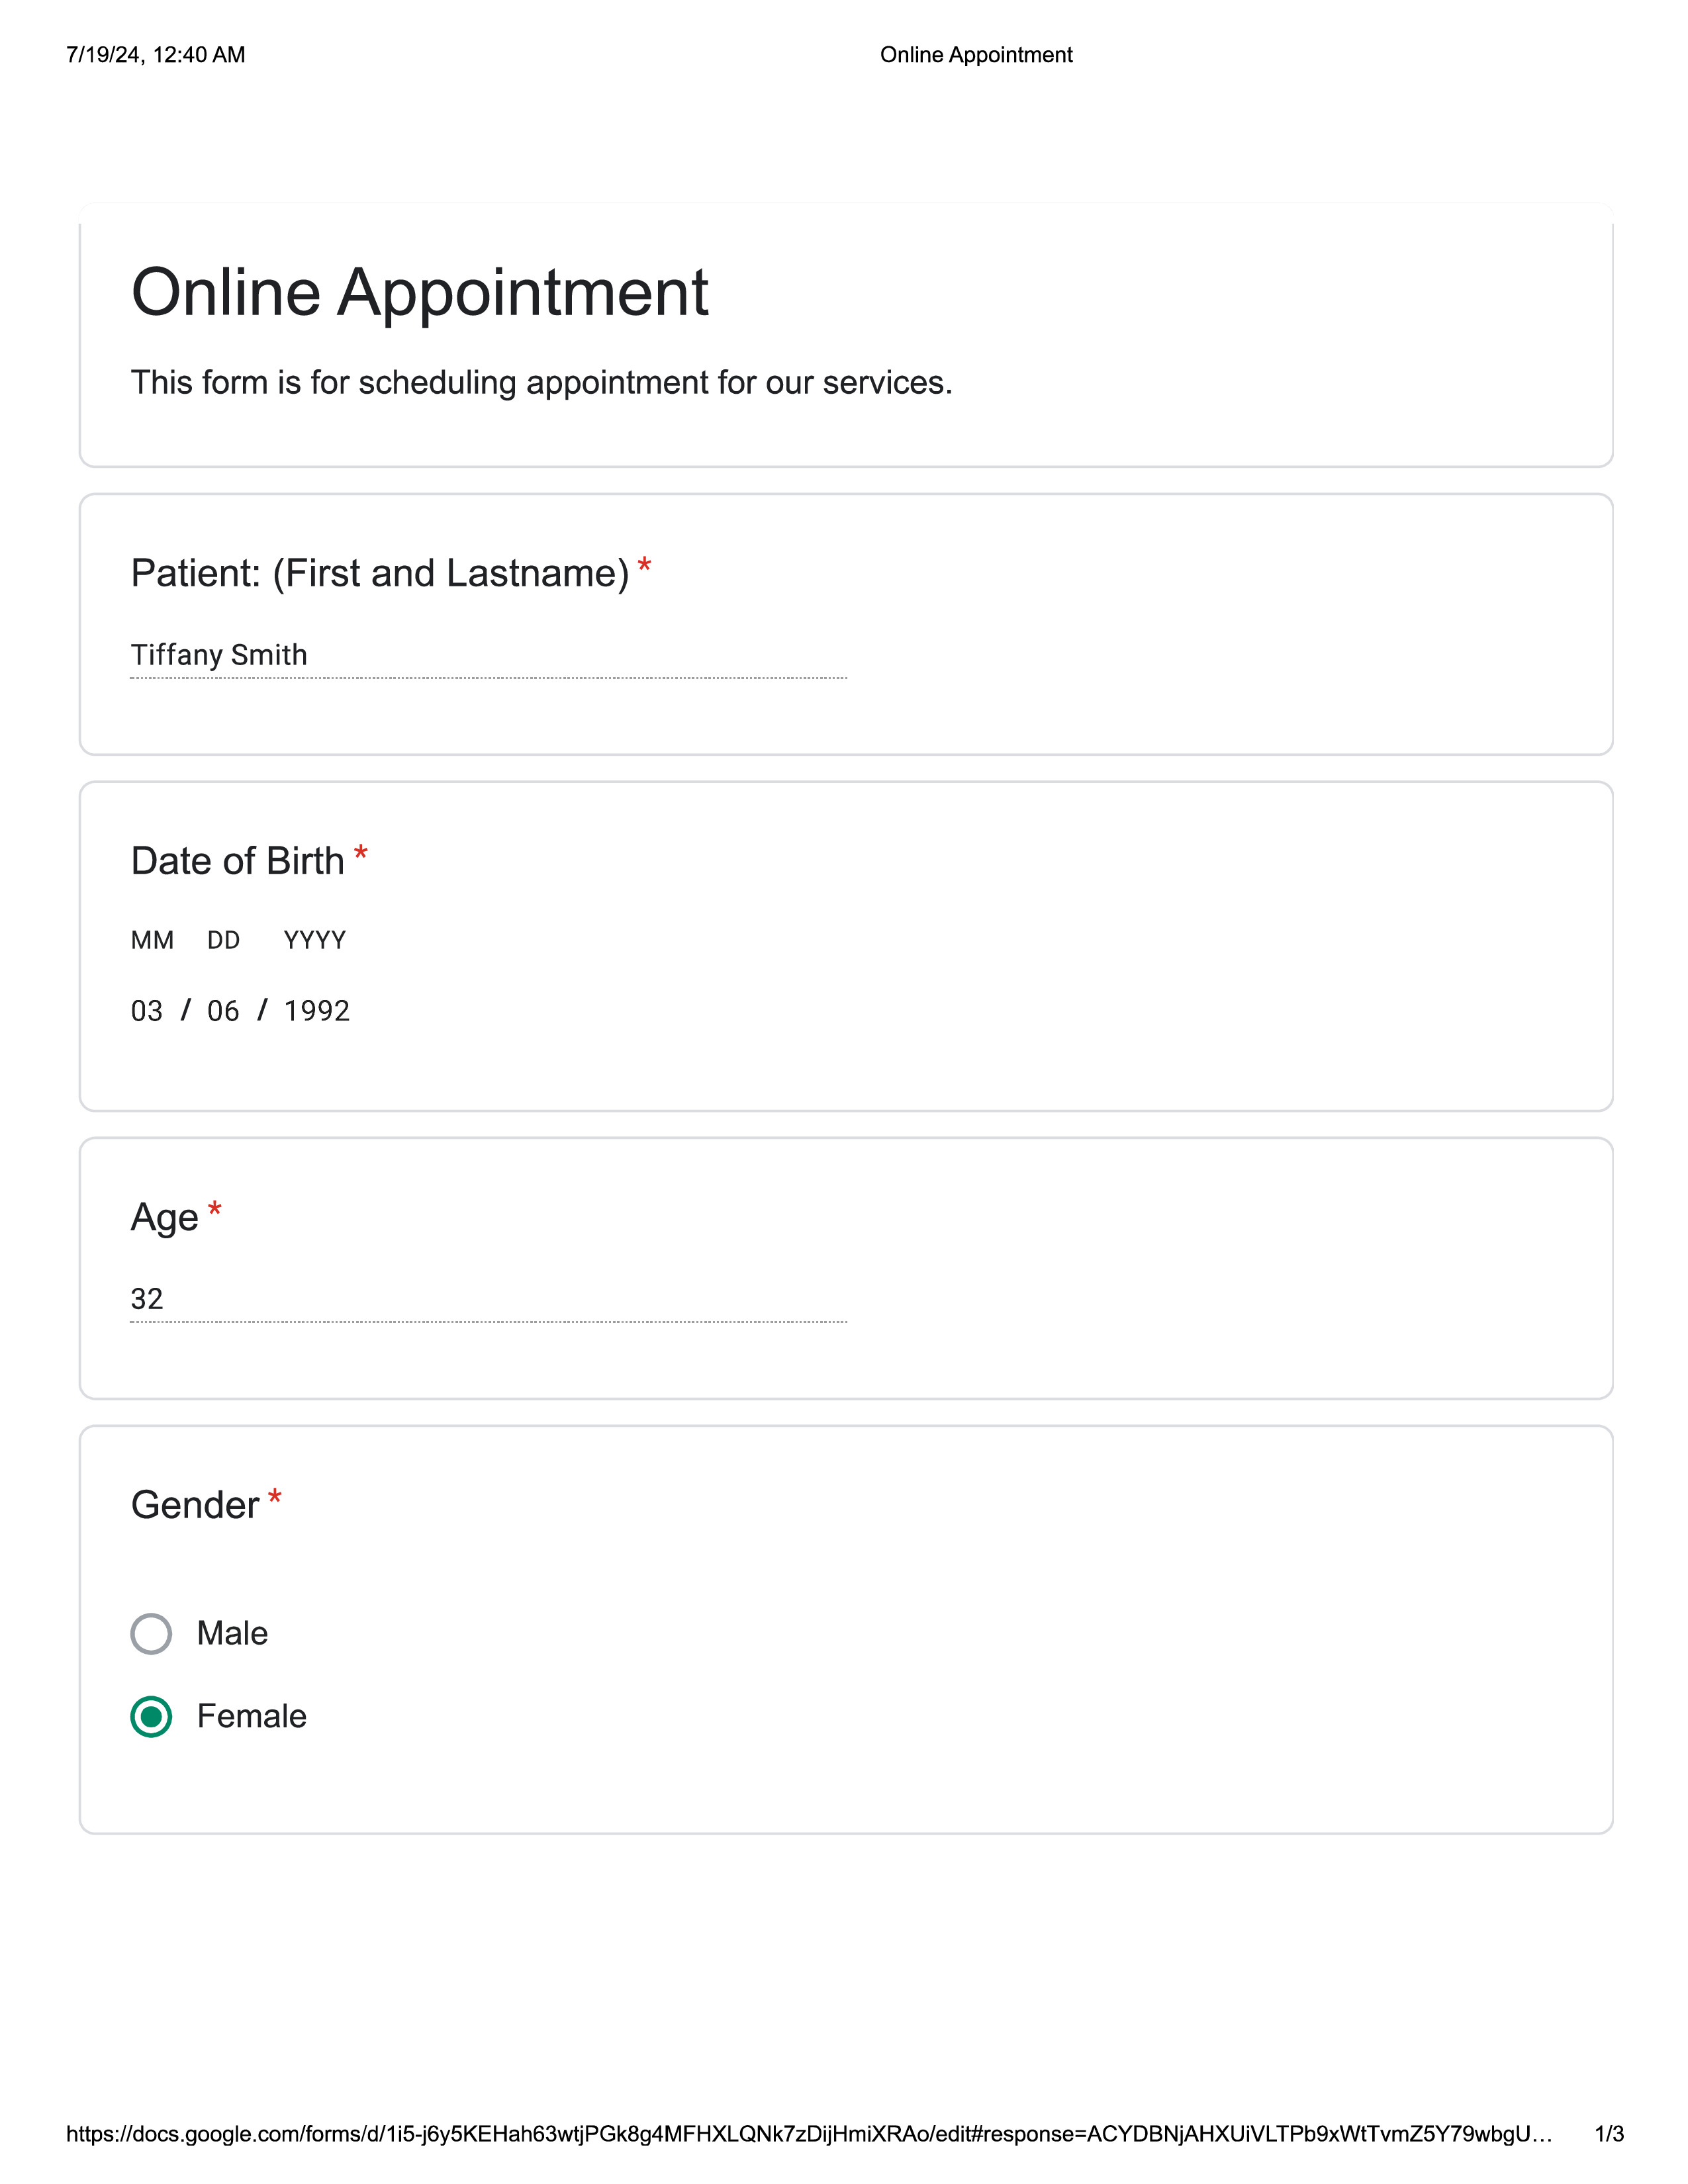Click the print timestamp 7/19/24, 12:40 AM

tap(156, 55)
